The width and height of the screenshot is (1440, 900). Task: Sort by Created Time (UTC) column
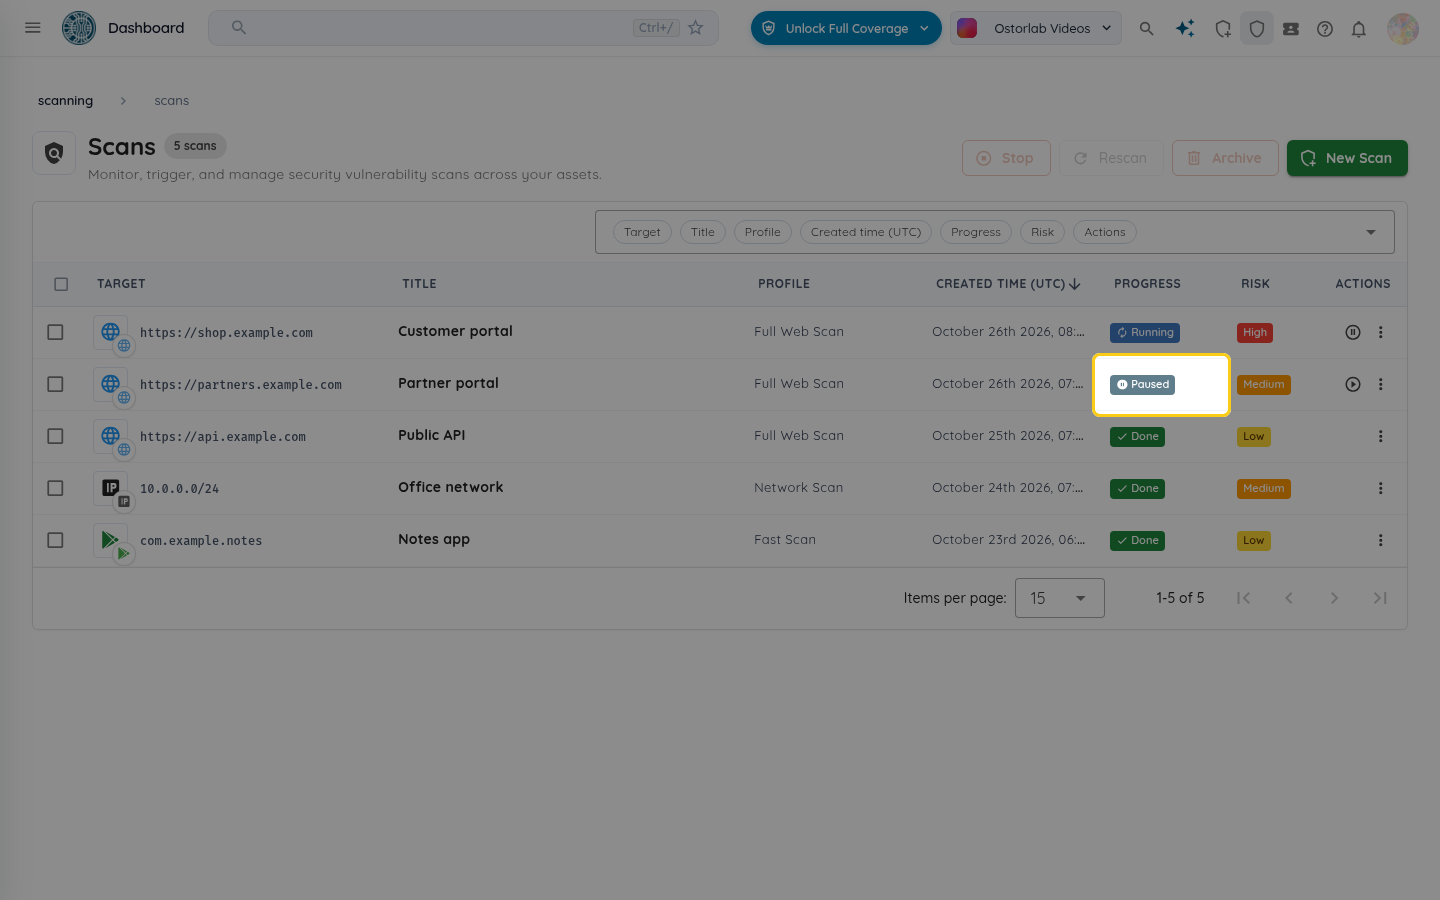coord(1008,284)
